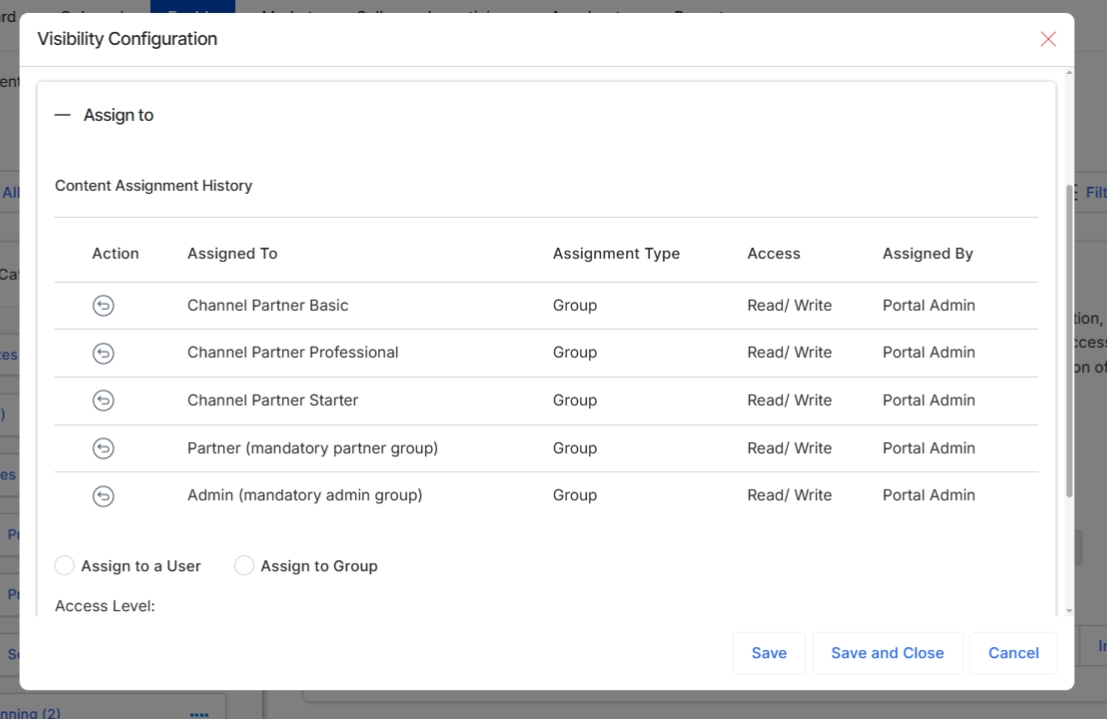
Task: Revoke assignment for Channel Partner Professional
Action: (103, 353)
